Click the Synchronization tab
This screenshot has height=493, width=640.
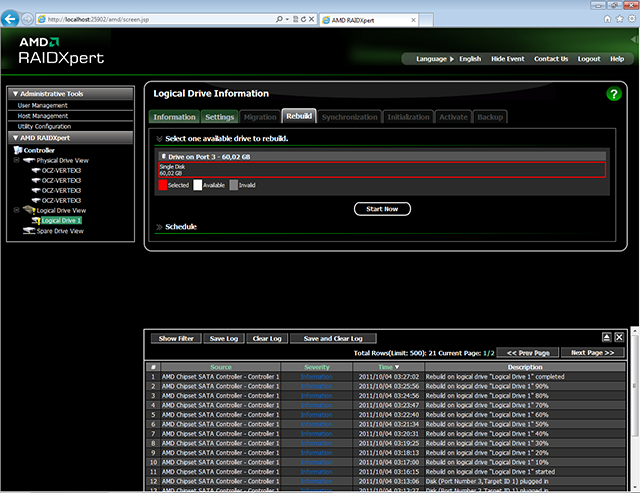pyautogui.click(x=349, y=117)
